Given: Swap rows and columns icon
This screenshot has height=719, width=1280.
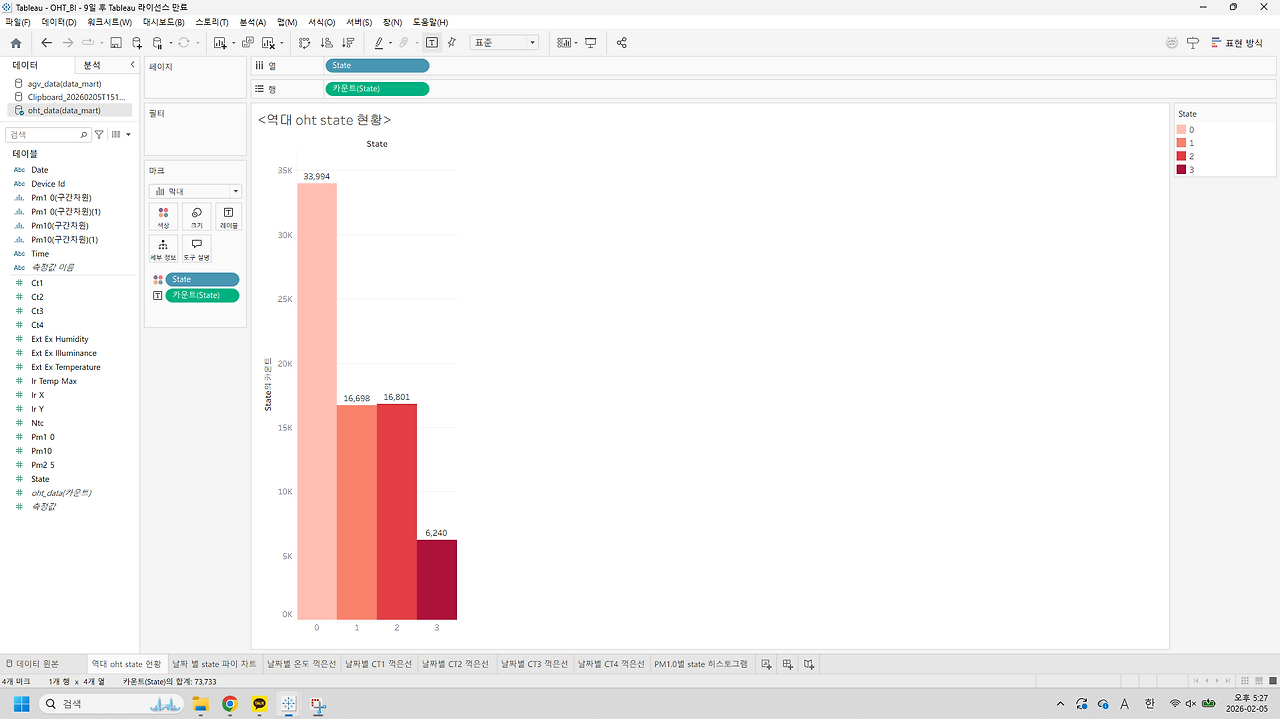Looking at the screenshot, I should point(305,43).
